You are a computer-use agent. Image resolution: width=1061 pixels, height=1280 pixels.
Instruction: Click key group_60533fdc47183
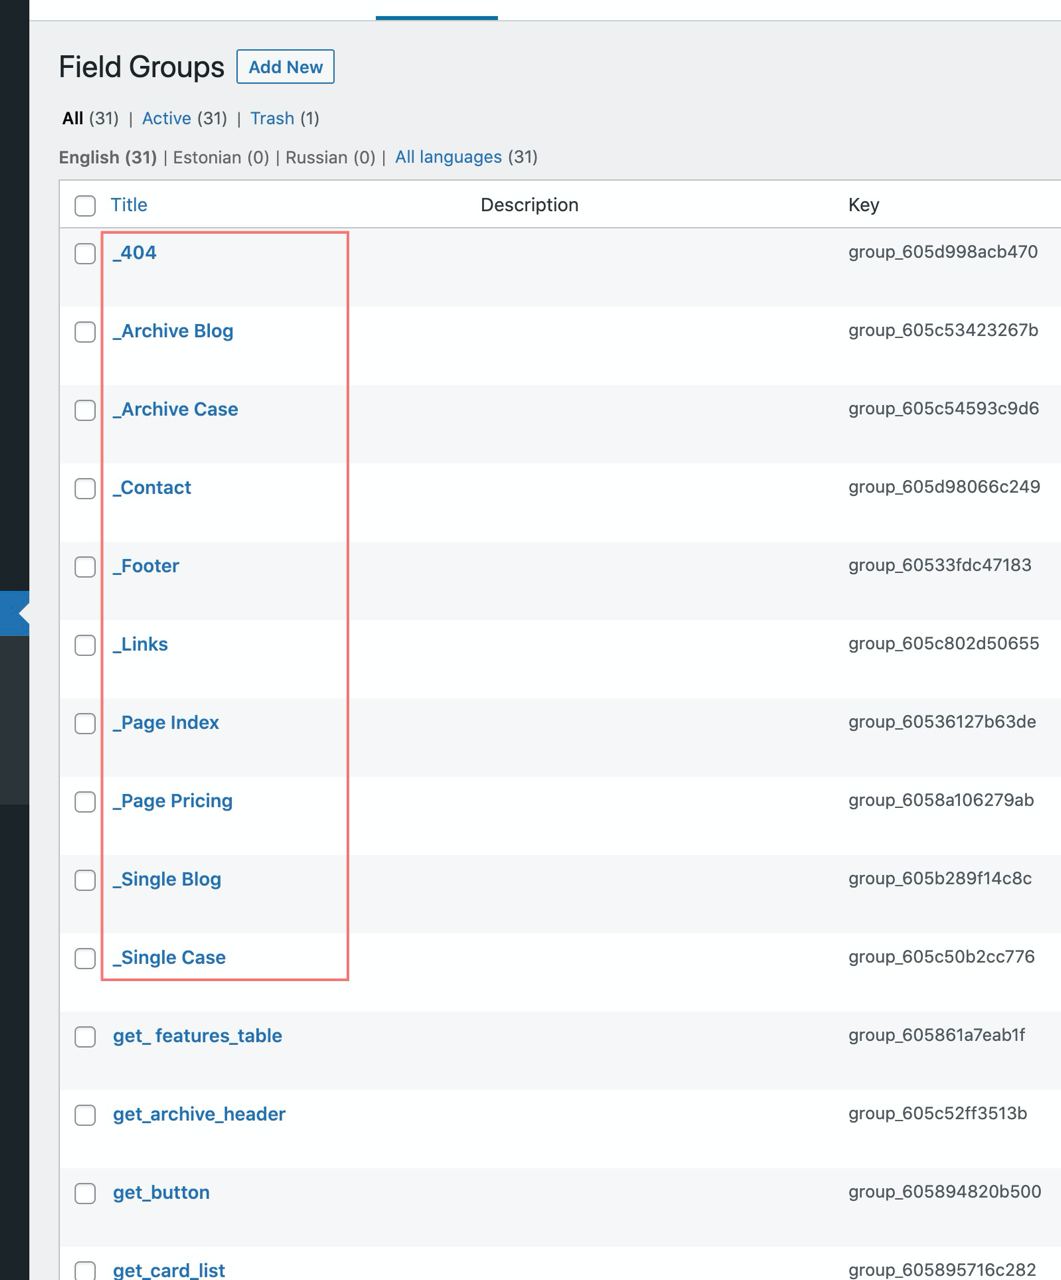940,565
